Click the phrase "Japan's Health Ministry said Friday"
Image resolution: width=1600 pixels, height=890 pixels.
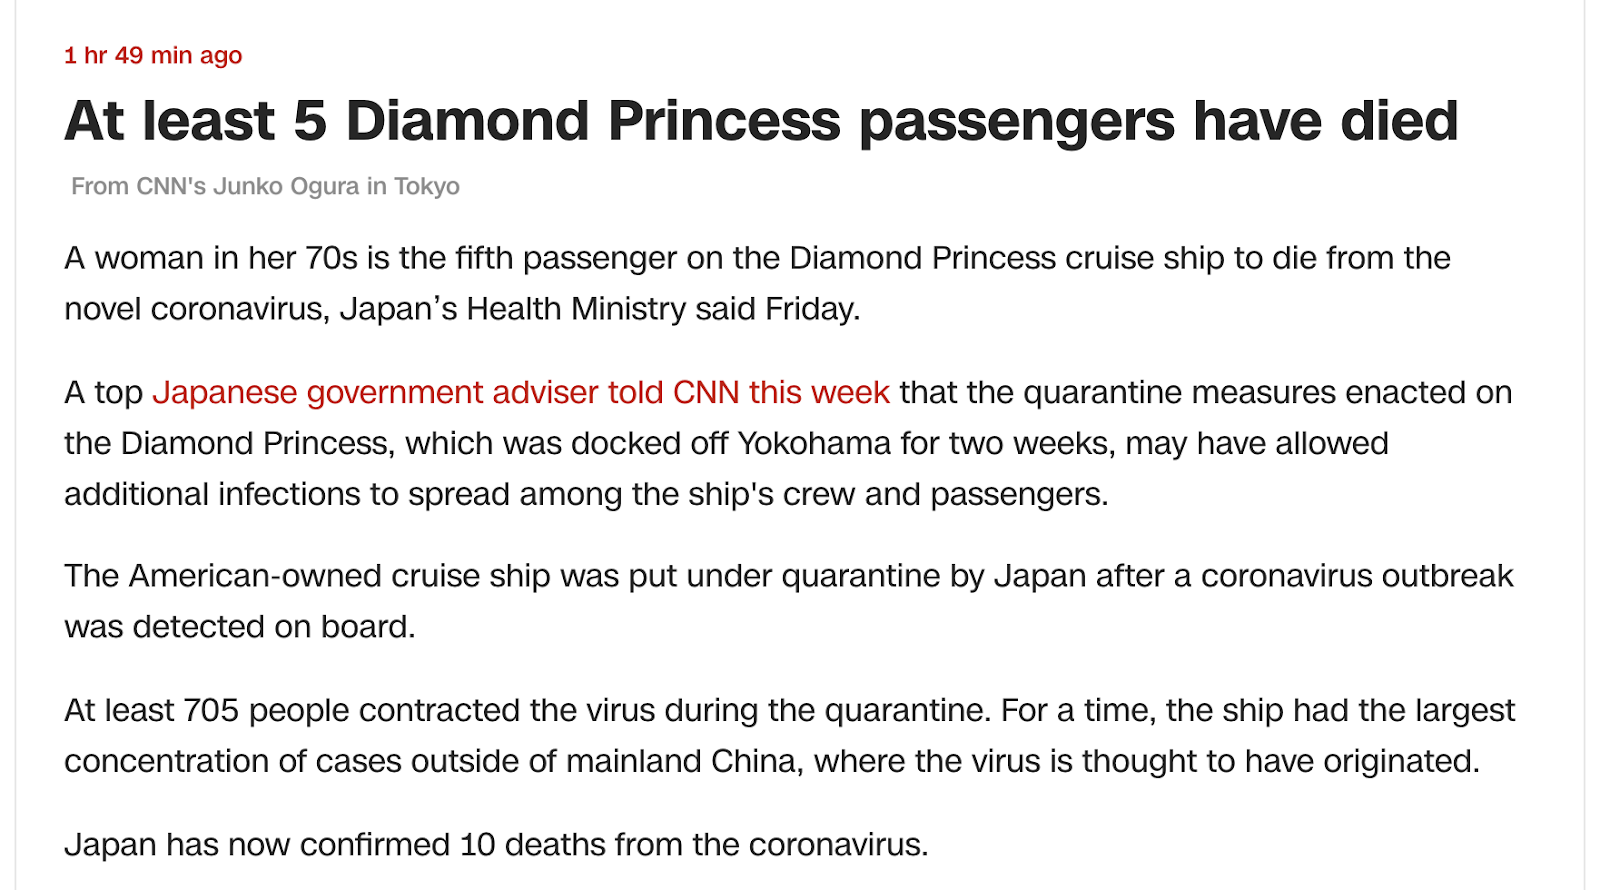(x=598, y=309)
